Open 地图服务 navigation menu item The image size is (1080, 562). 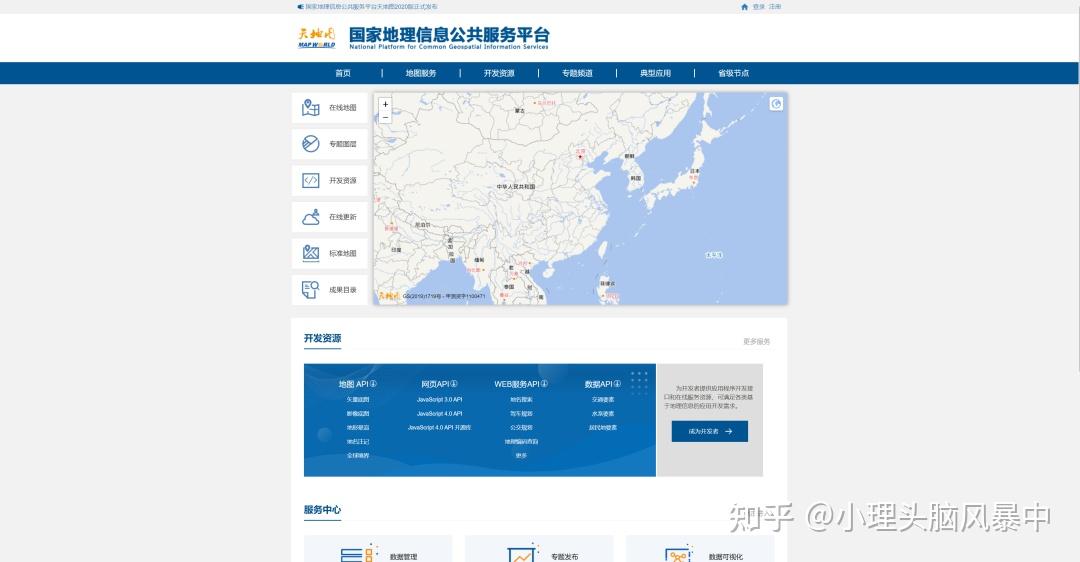[x=421, y=73]
